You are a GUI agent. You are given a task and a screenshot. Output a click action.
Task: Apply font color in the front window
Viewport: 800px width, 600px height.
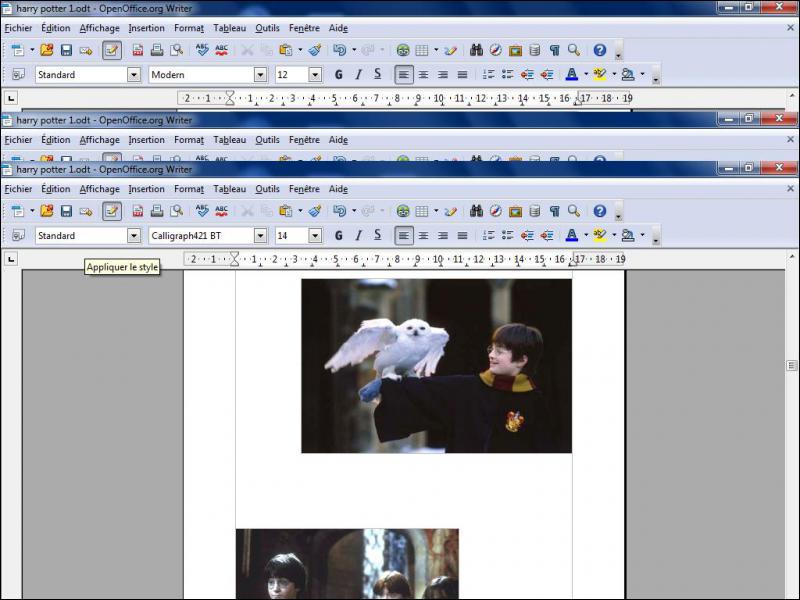572,235
